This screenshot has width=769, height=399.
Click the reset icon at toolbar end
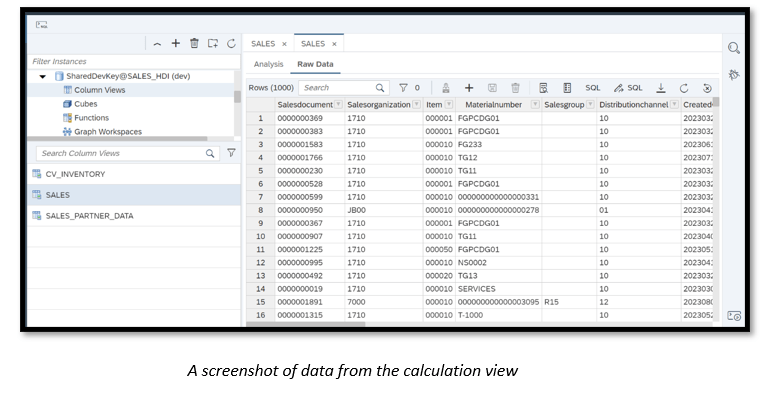(707, 88)
